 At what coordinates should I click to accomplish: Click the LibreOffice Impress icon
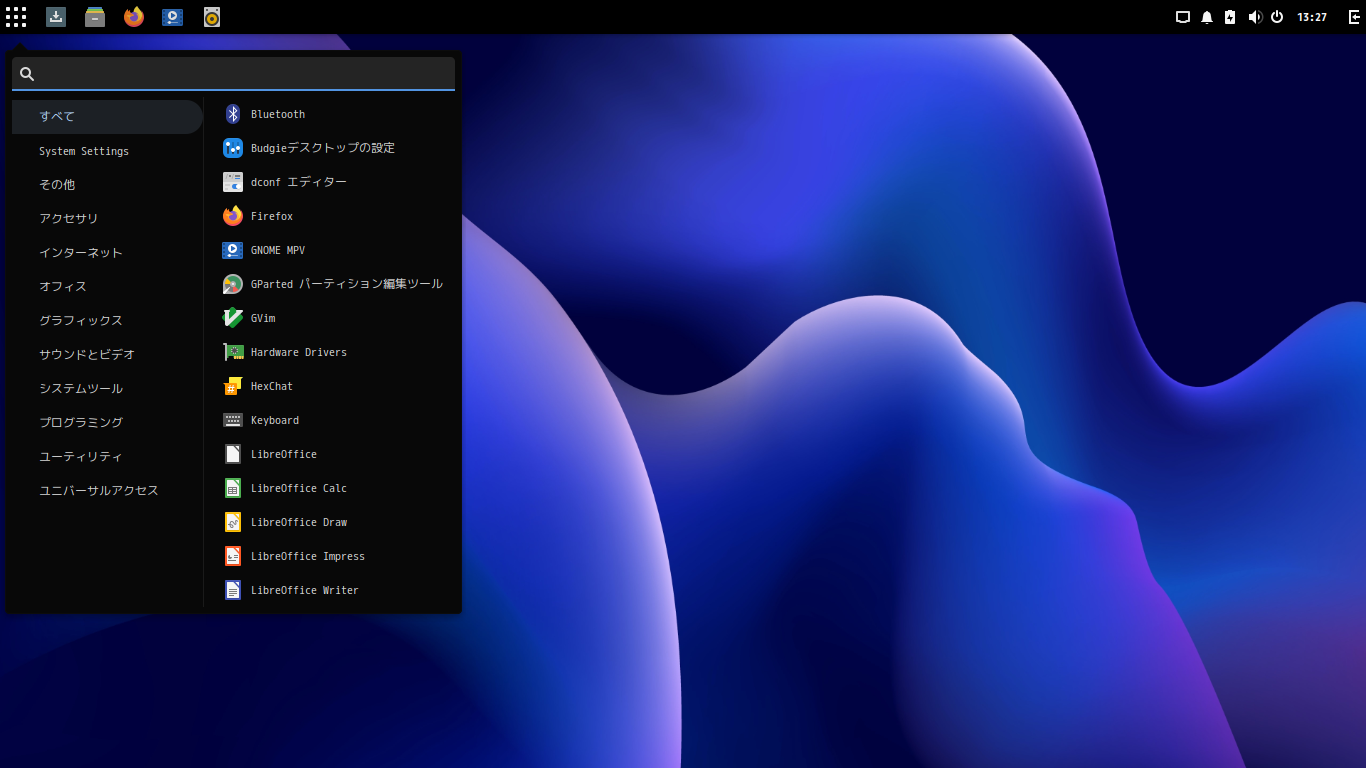[233, 556]
